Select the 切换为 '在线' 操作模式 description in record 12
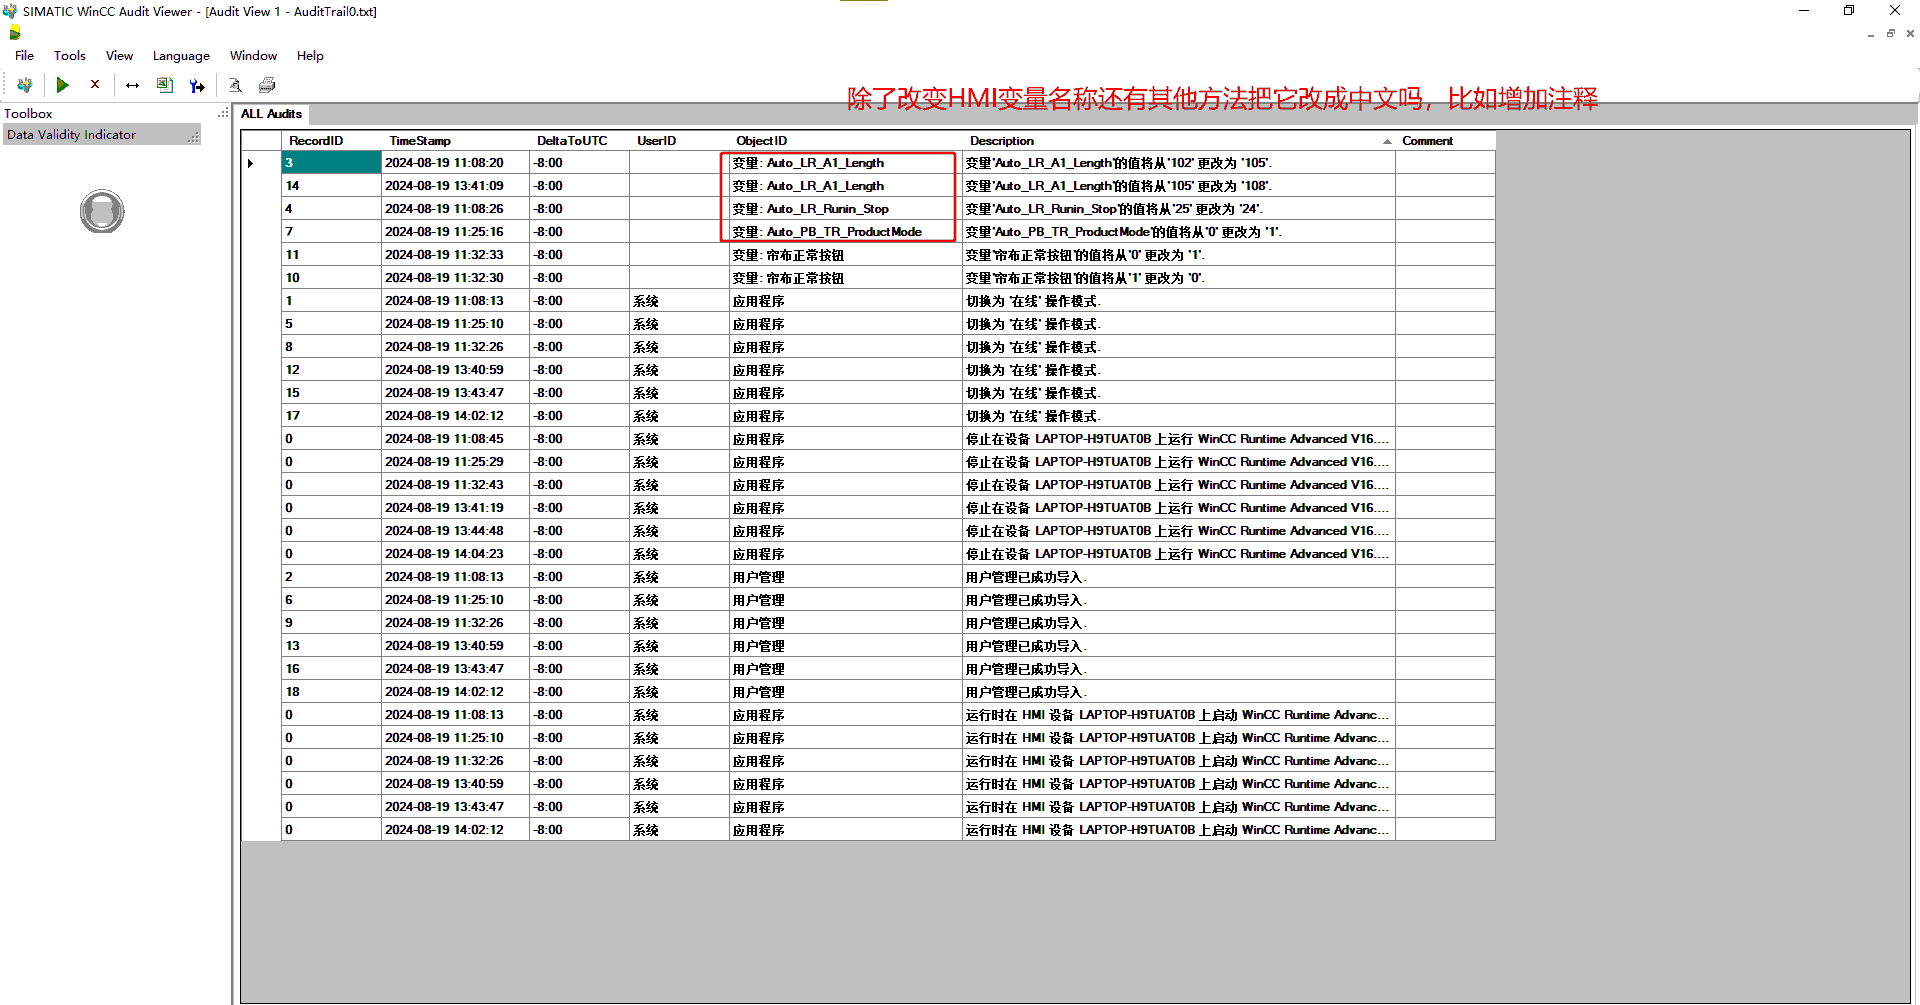This screenshot has height=1005, width=1920. click(x=1178, y=370)
